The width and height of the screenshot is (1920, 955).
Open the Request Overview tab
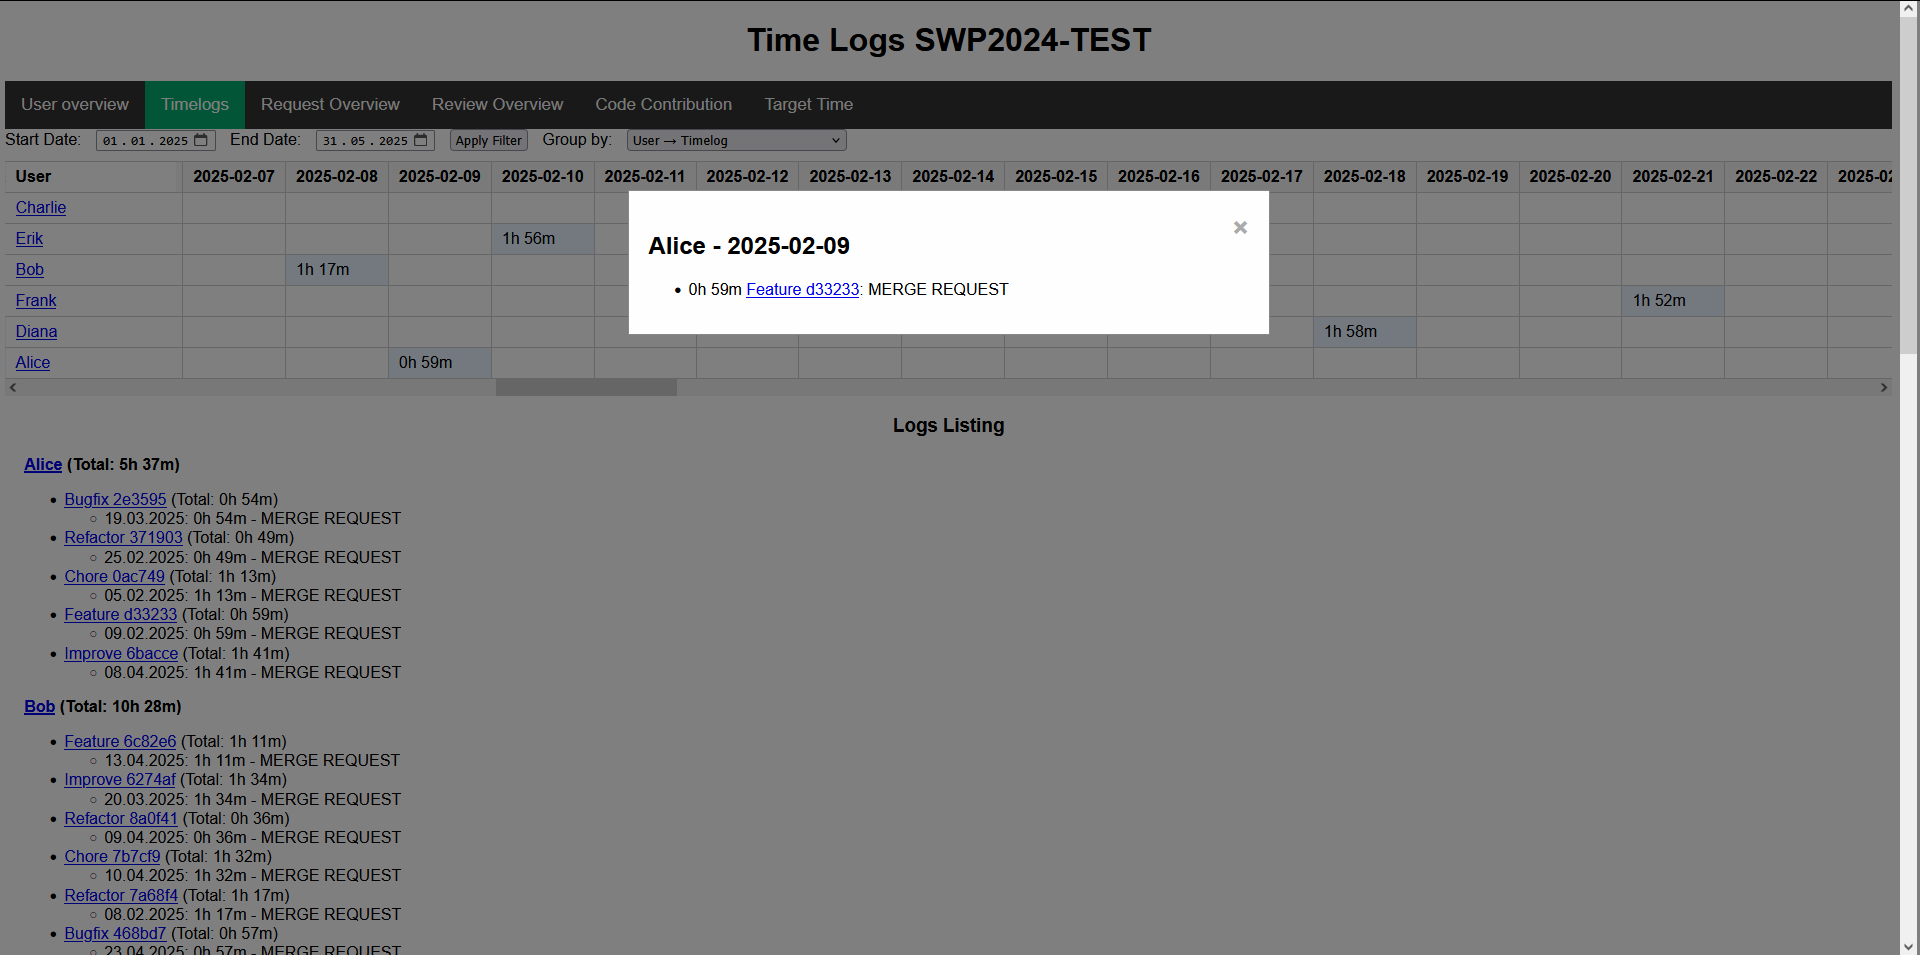[x=330, y=105]
